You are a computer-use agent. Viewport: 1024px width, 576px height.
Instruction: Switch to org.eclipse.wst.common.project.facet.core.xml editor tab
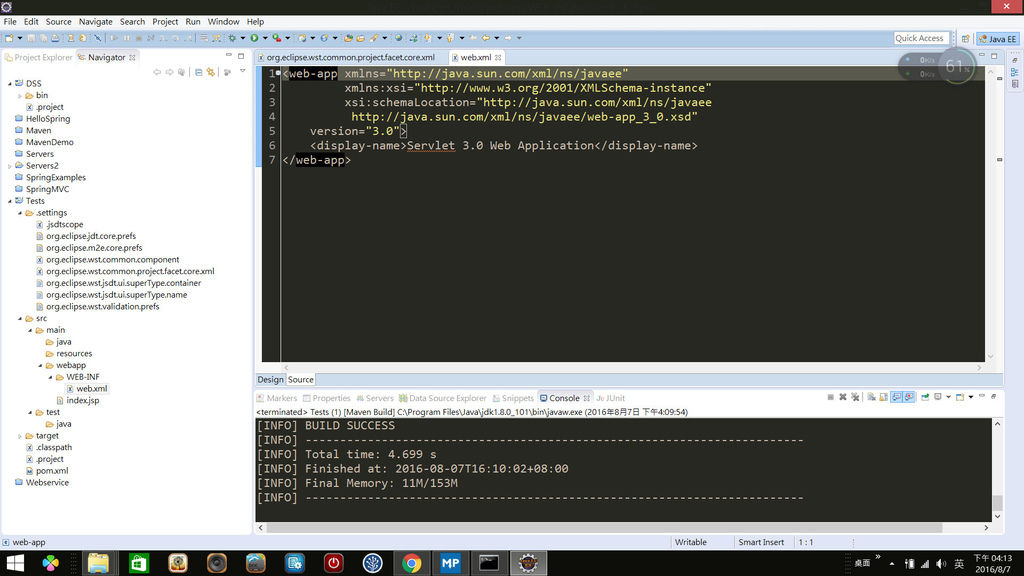click(346, 57)
